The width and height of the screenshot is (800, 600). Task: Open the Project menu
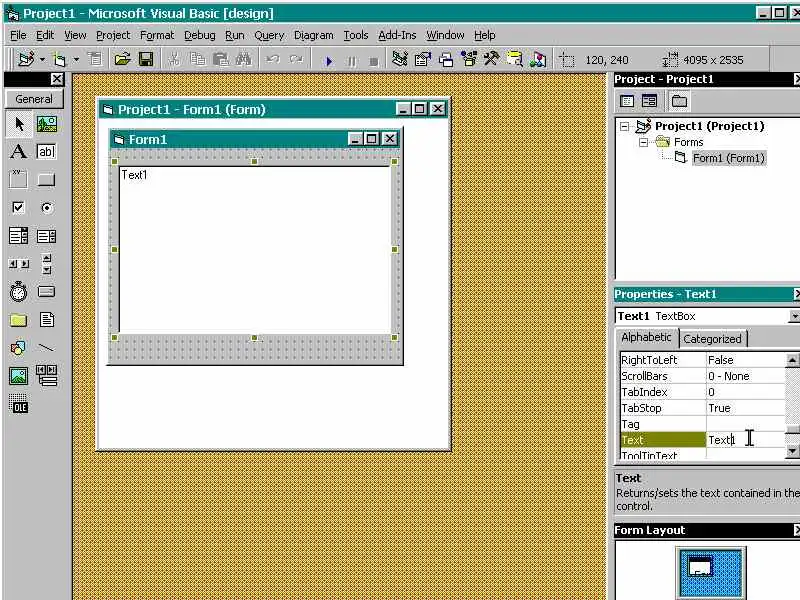point(113,35)
